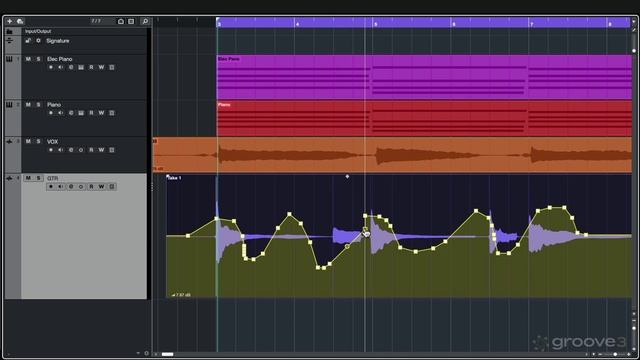This screenshot has width=640, height=360.
Task: Select the red Piano MIDI part
Action: [x=424, y=118]
